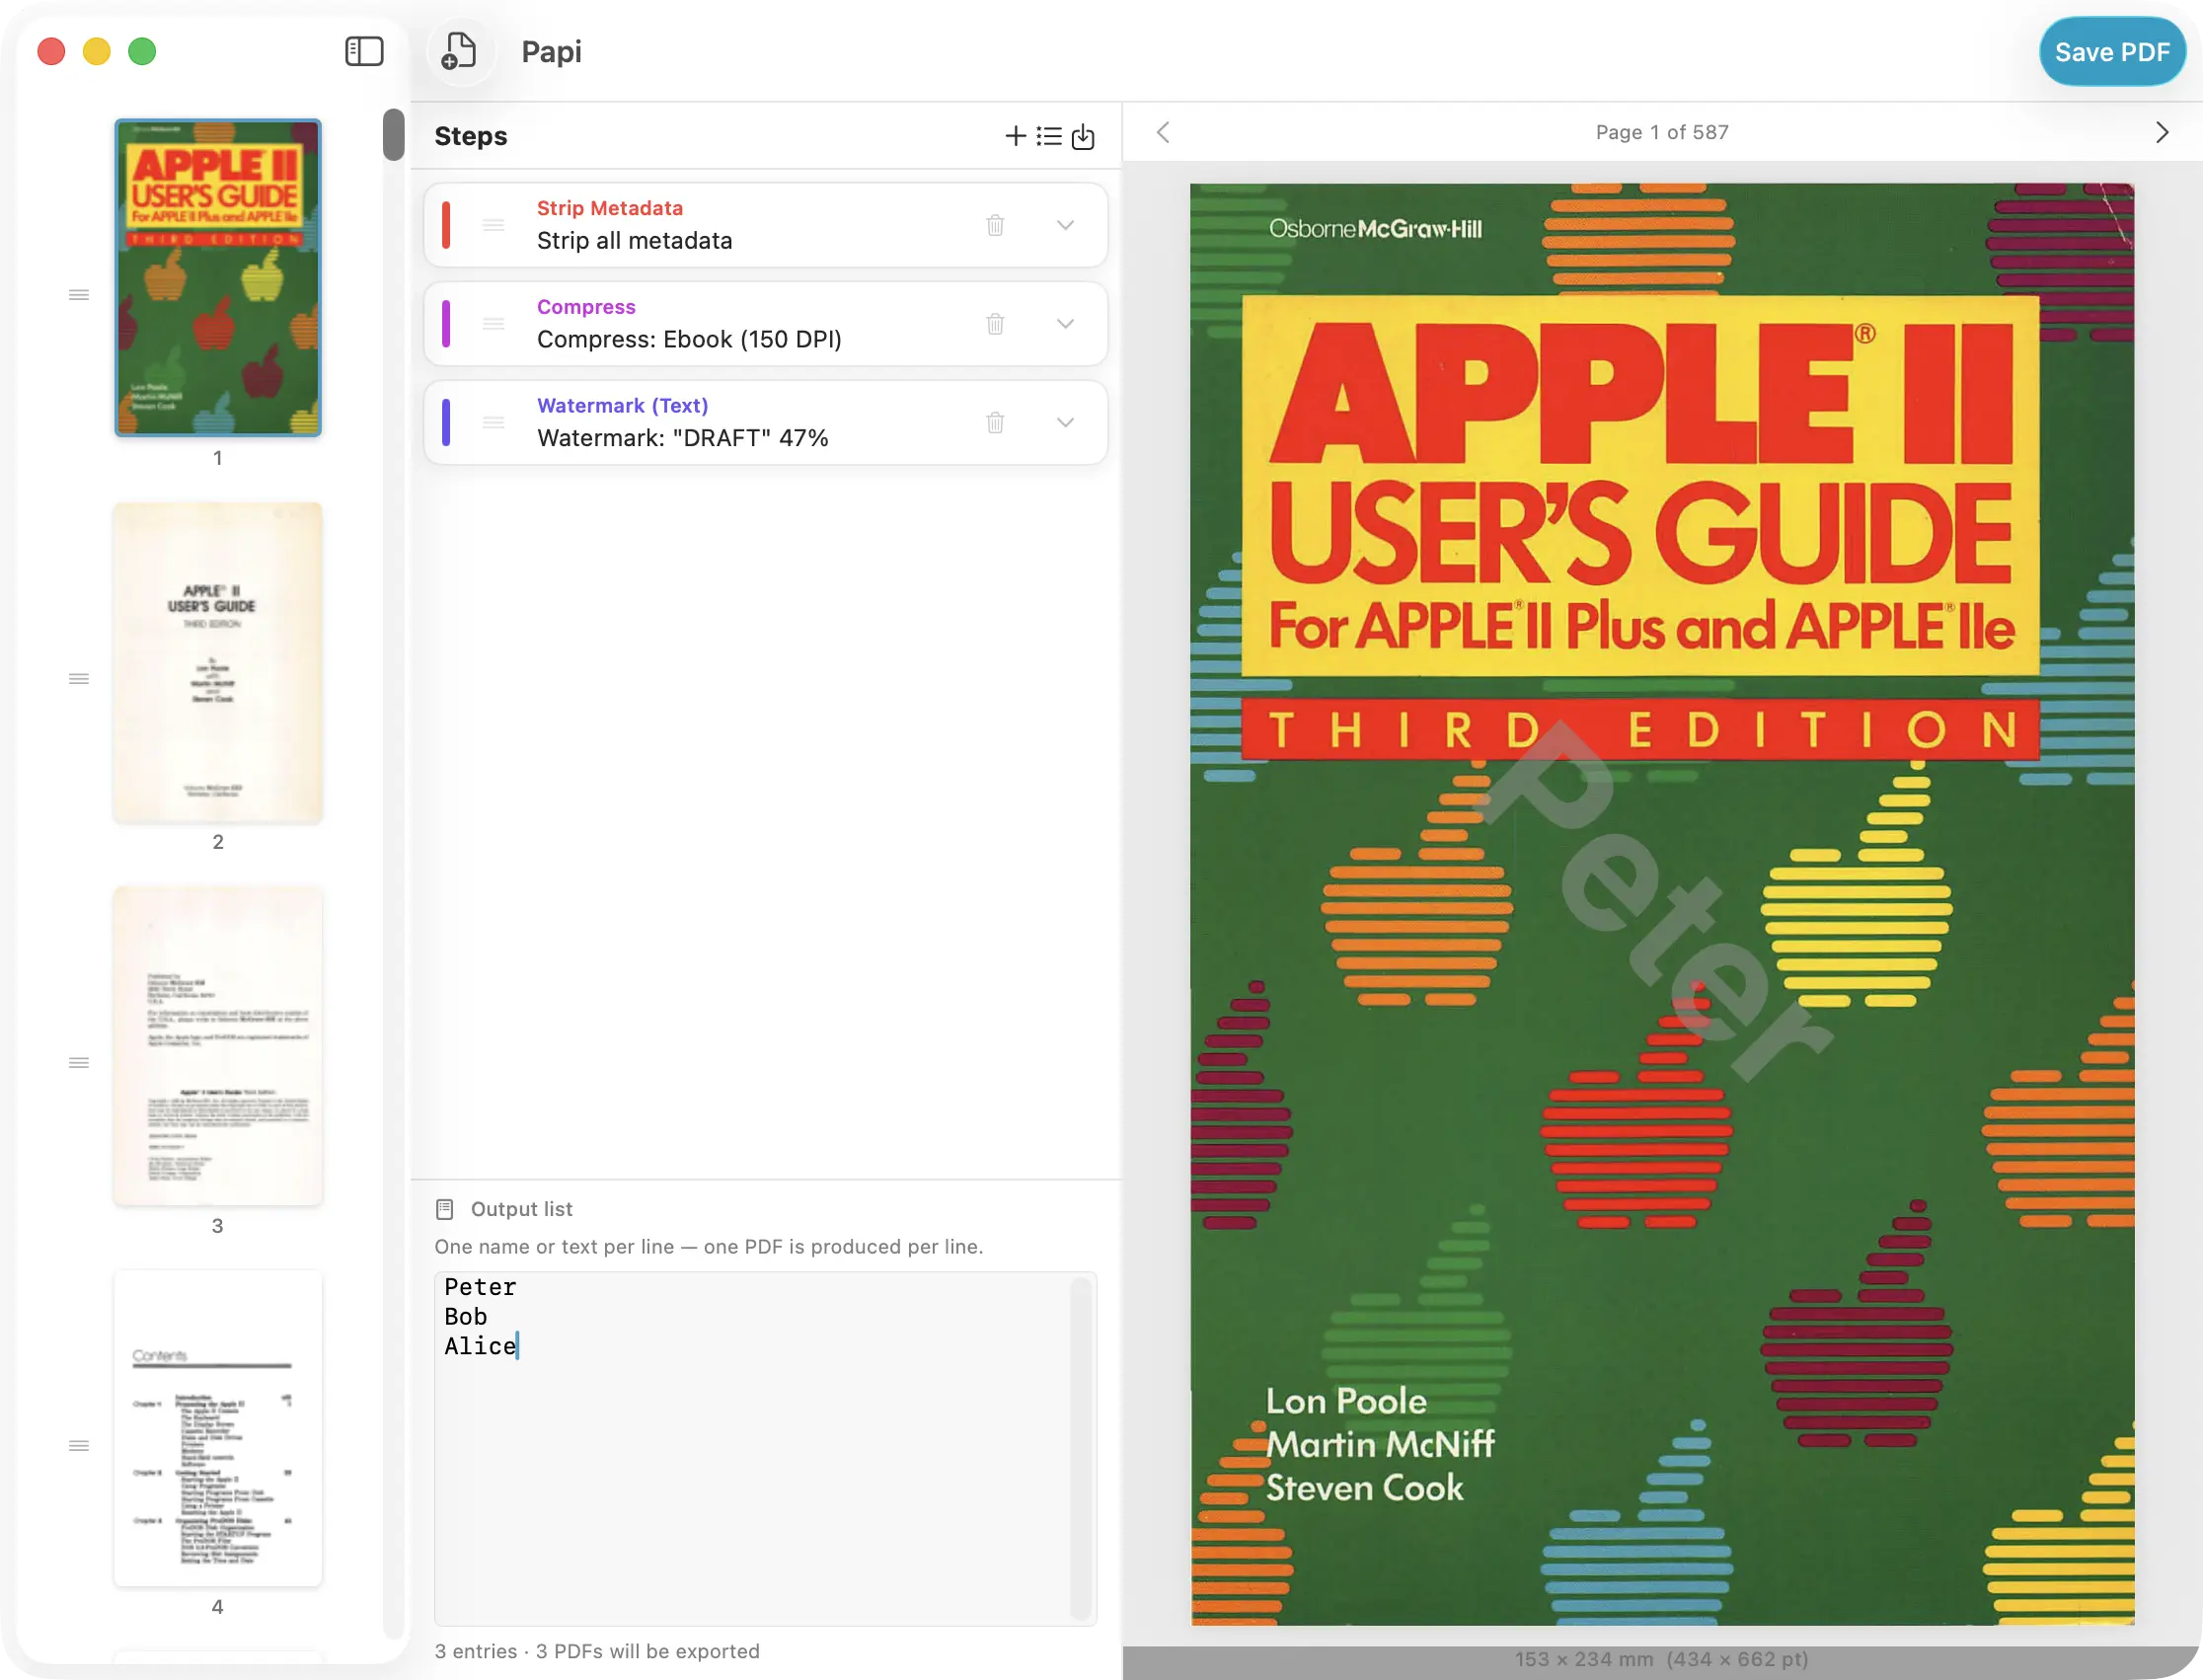2203x1680 pixels.
Task: Toggle the sidebar panel icon
Action: point(364,51)
